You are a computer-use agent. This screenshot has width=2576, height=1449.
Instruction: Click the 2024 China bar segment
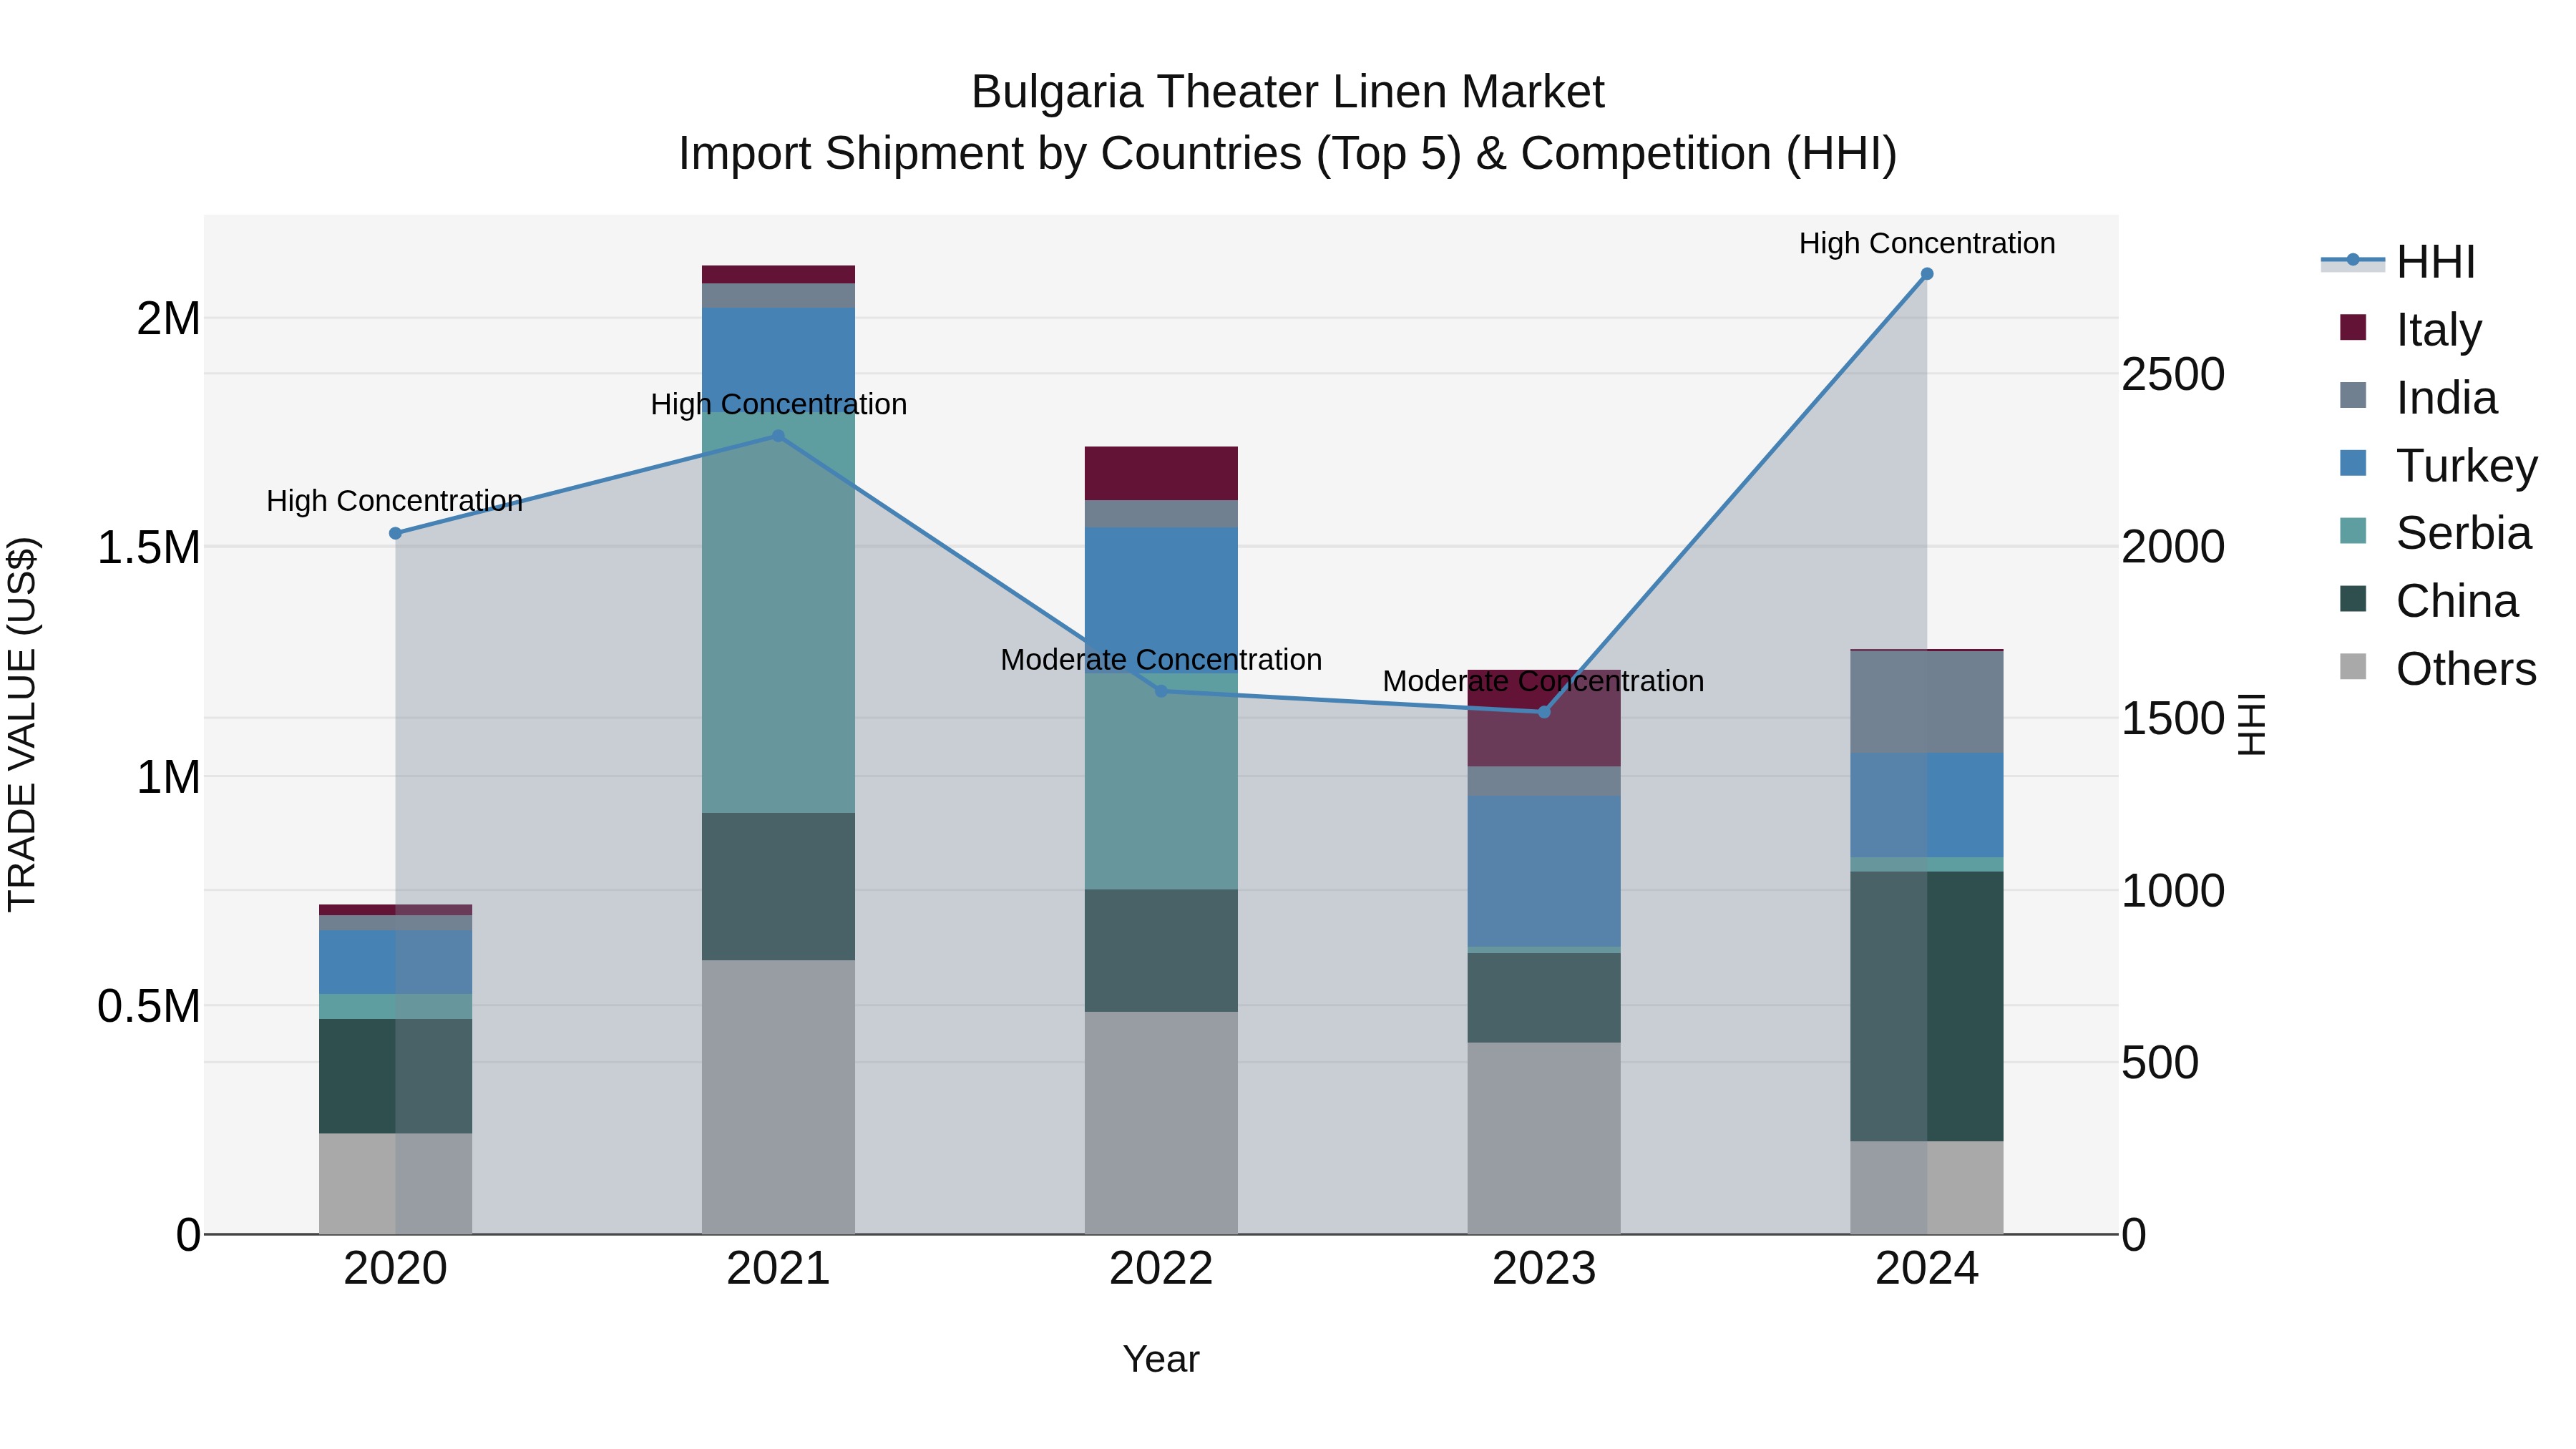click(x=1927, y=1006)
